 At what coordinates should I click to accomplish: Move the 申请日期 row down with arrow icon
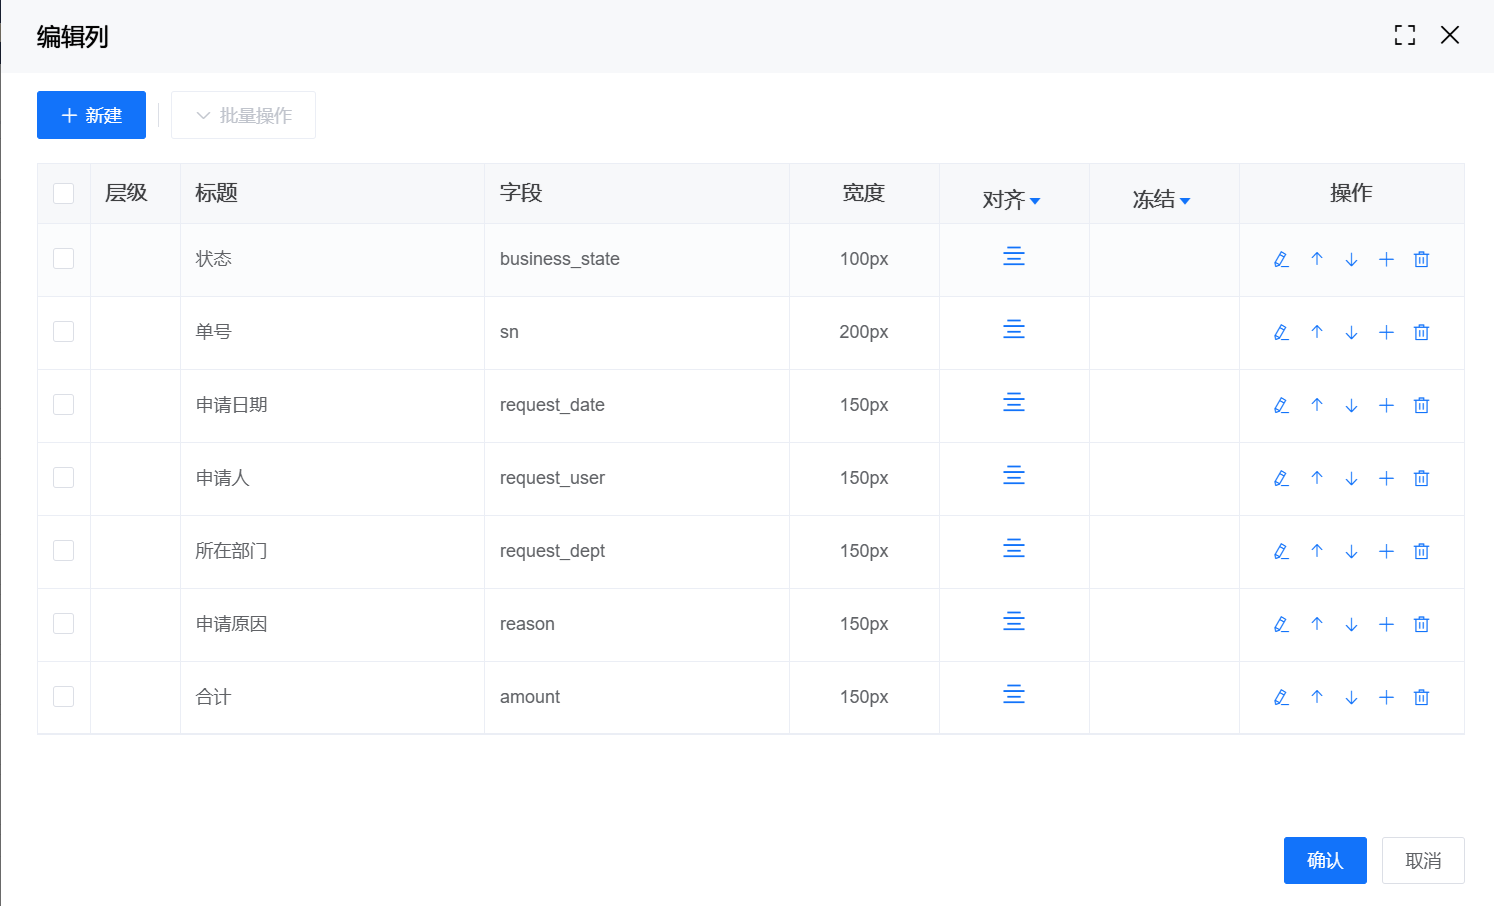tap(1351, 405)
